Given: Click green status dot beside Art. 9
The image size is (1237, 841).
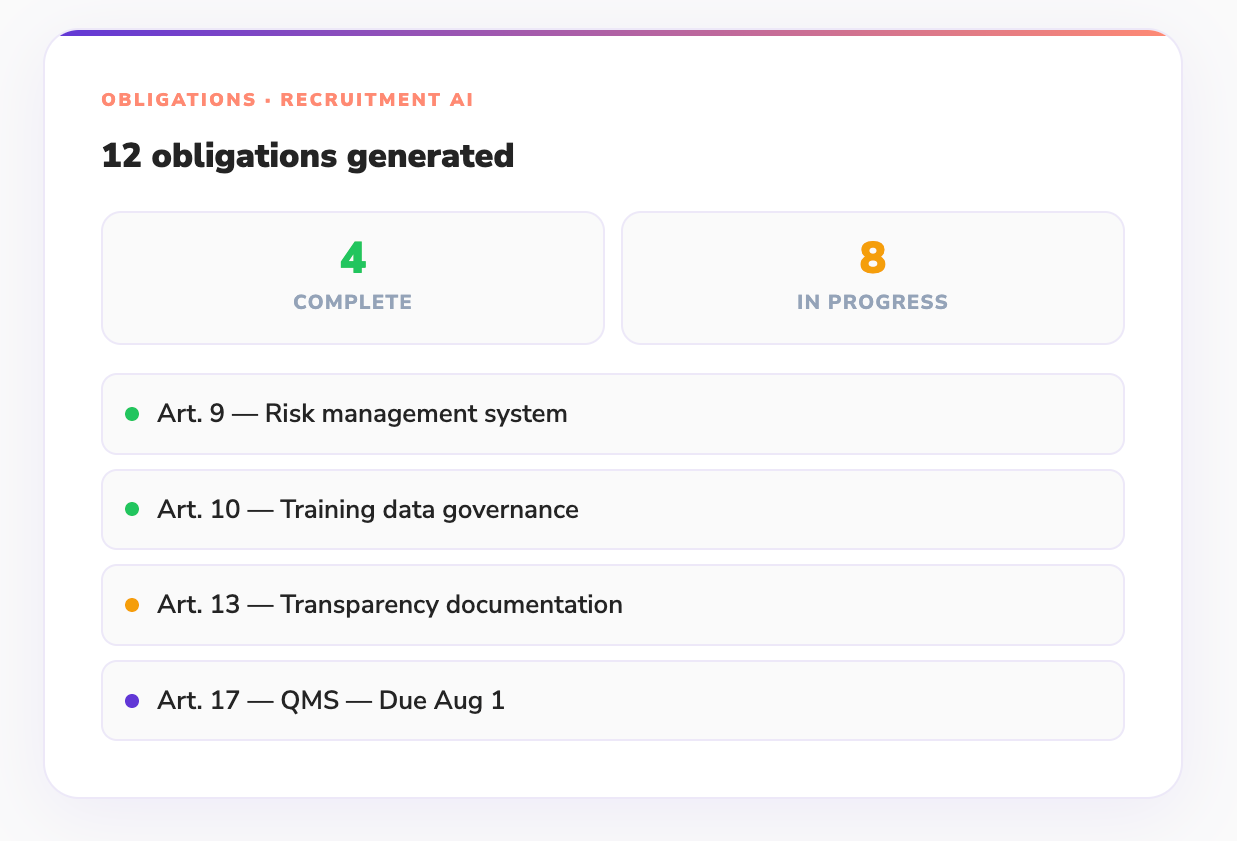Looking at the screenshot, I should 132,414.
